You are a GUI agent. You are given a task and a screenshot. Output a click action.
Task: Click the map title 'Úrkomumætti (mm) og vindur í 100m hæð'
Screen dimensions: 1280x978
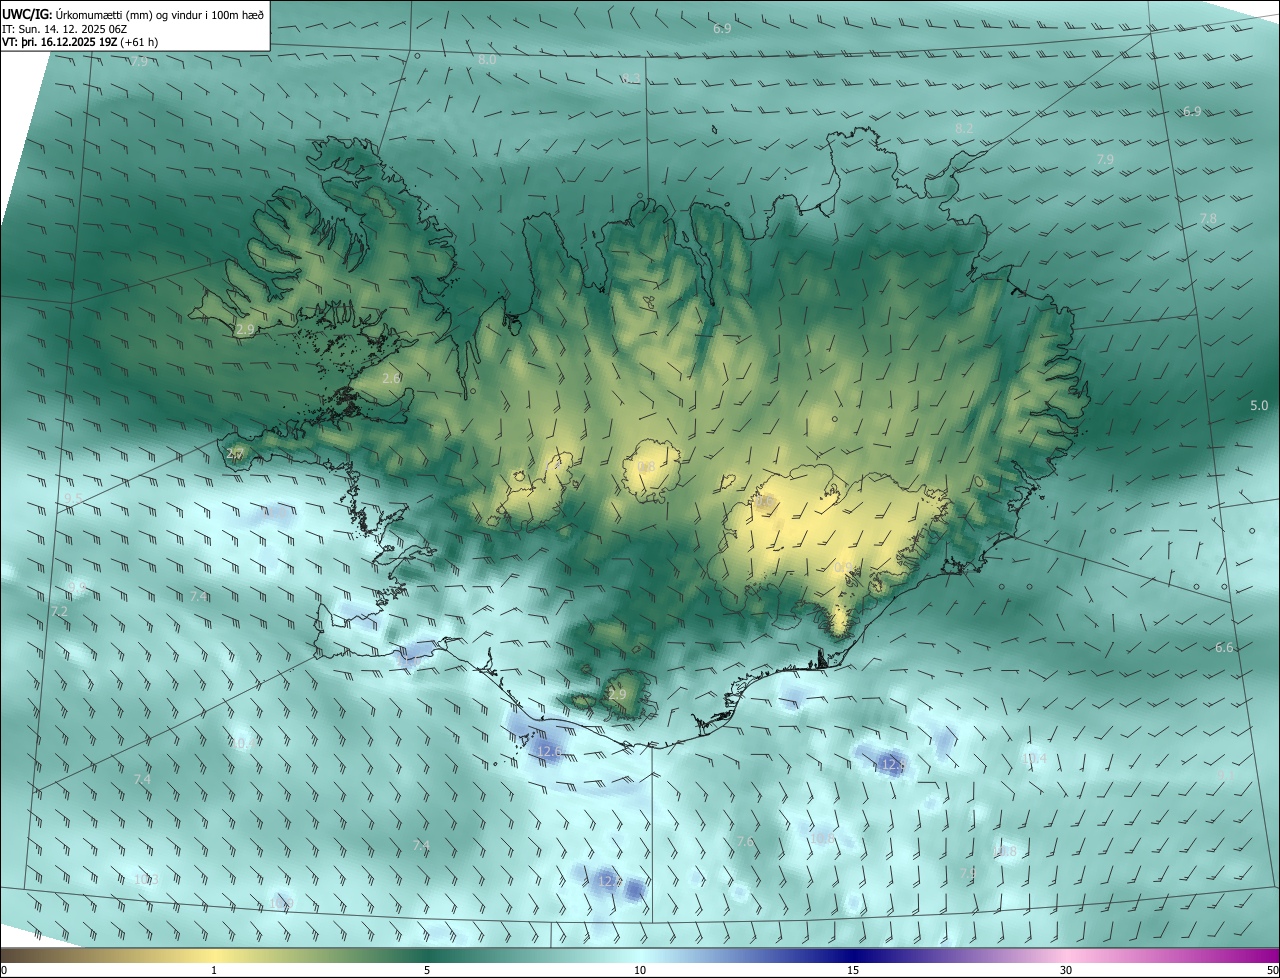159,13
